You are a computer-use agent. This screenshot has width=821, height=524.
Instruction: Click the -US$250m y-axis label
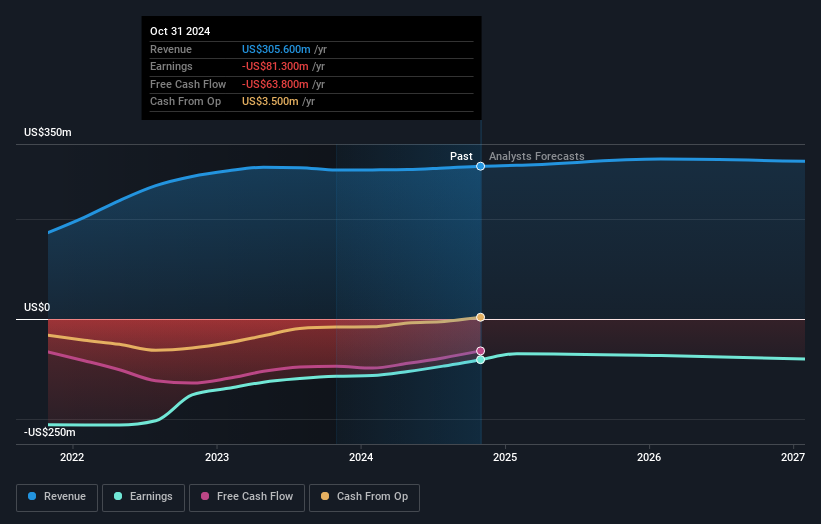coord(50,432)
